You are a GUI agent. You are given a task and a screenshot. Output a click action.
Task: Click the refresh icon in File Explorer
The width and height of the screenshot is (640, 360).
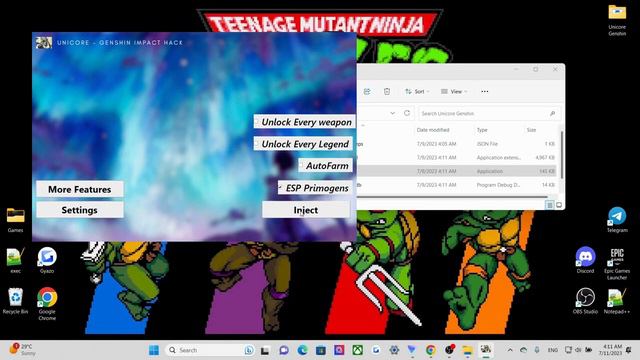[x=407, y=113]
